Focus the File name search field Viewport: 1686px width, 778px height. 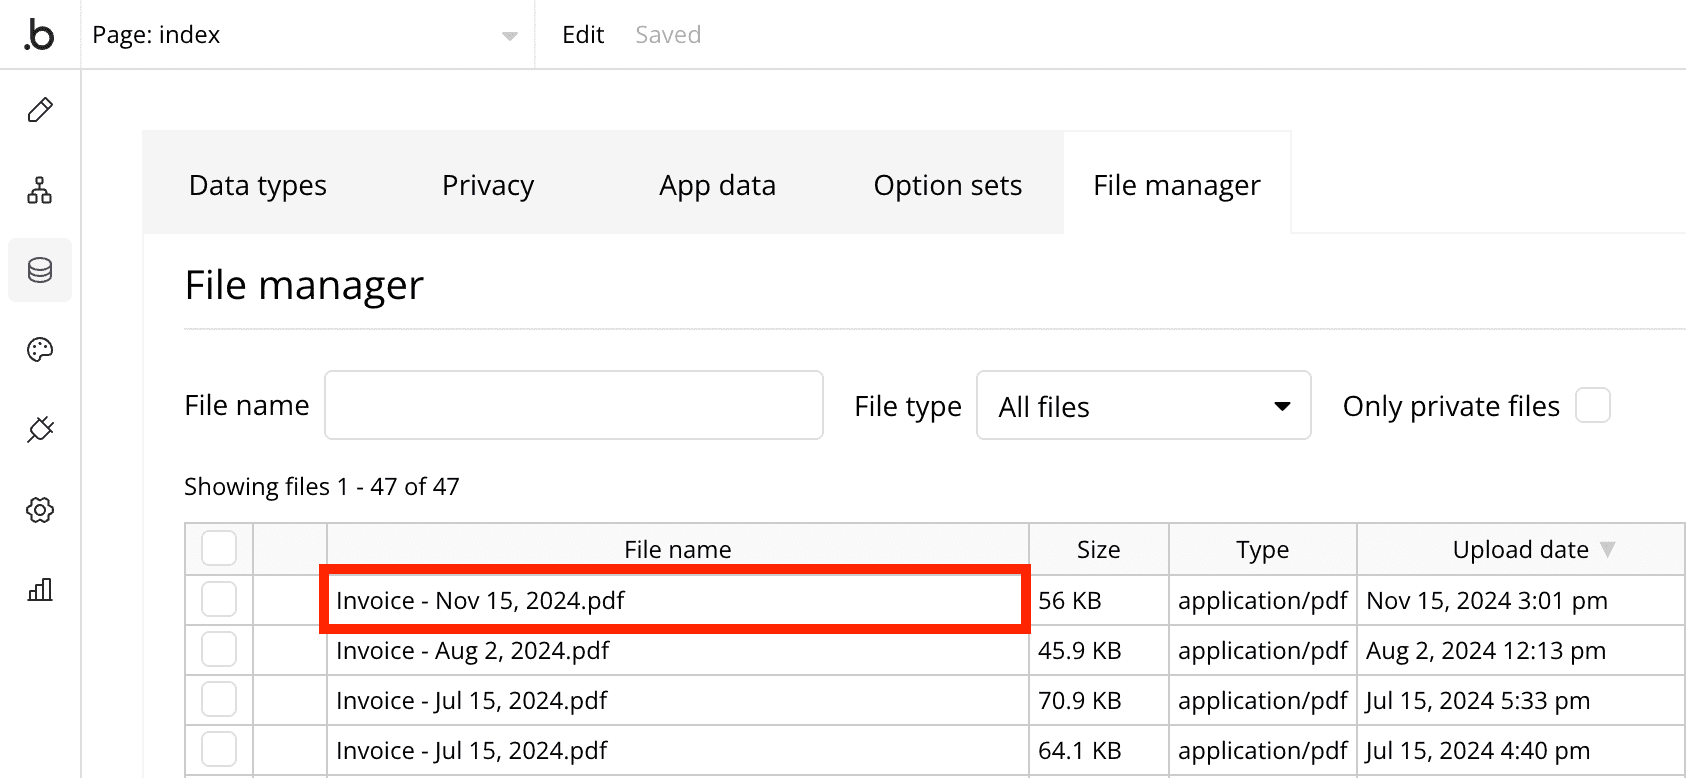(573, 405)
